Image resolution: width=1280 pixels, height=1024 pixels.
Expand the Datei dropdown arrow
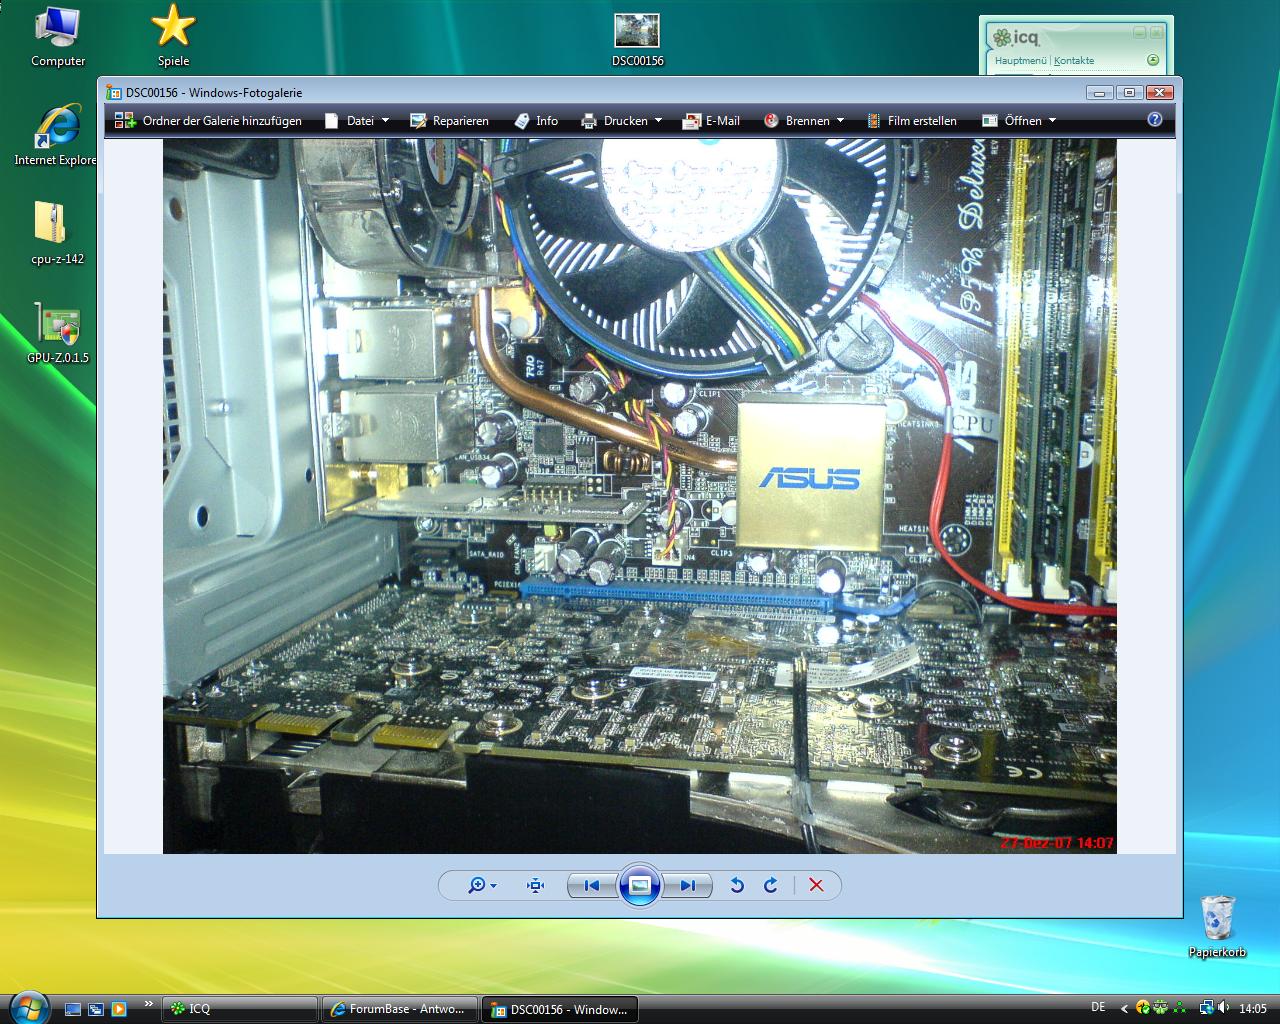[x=385, y=120]
